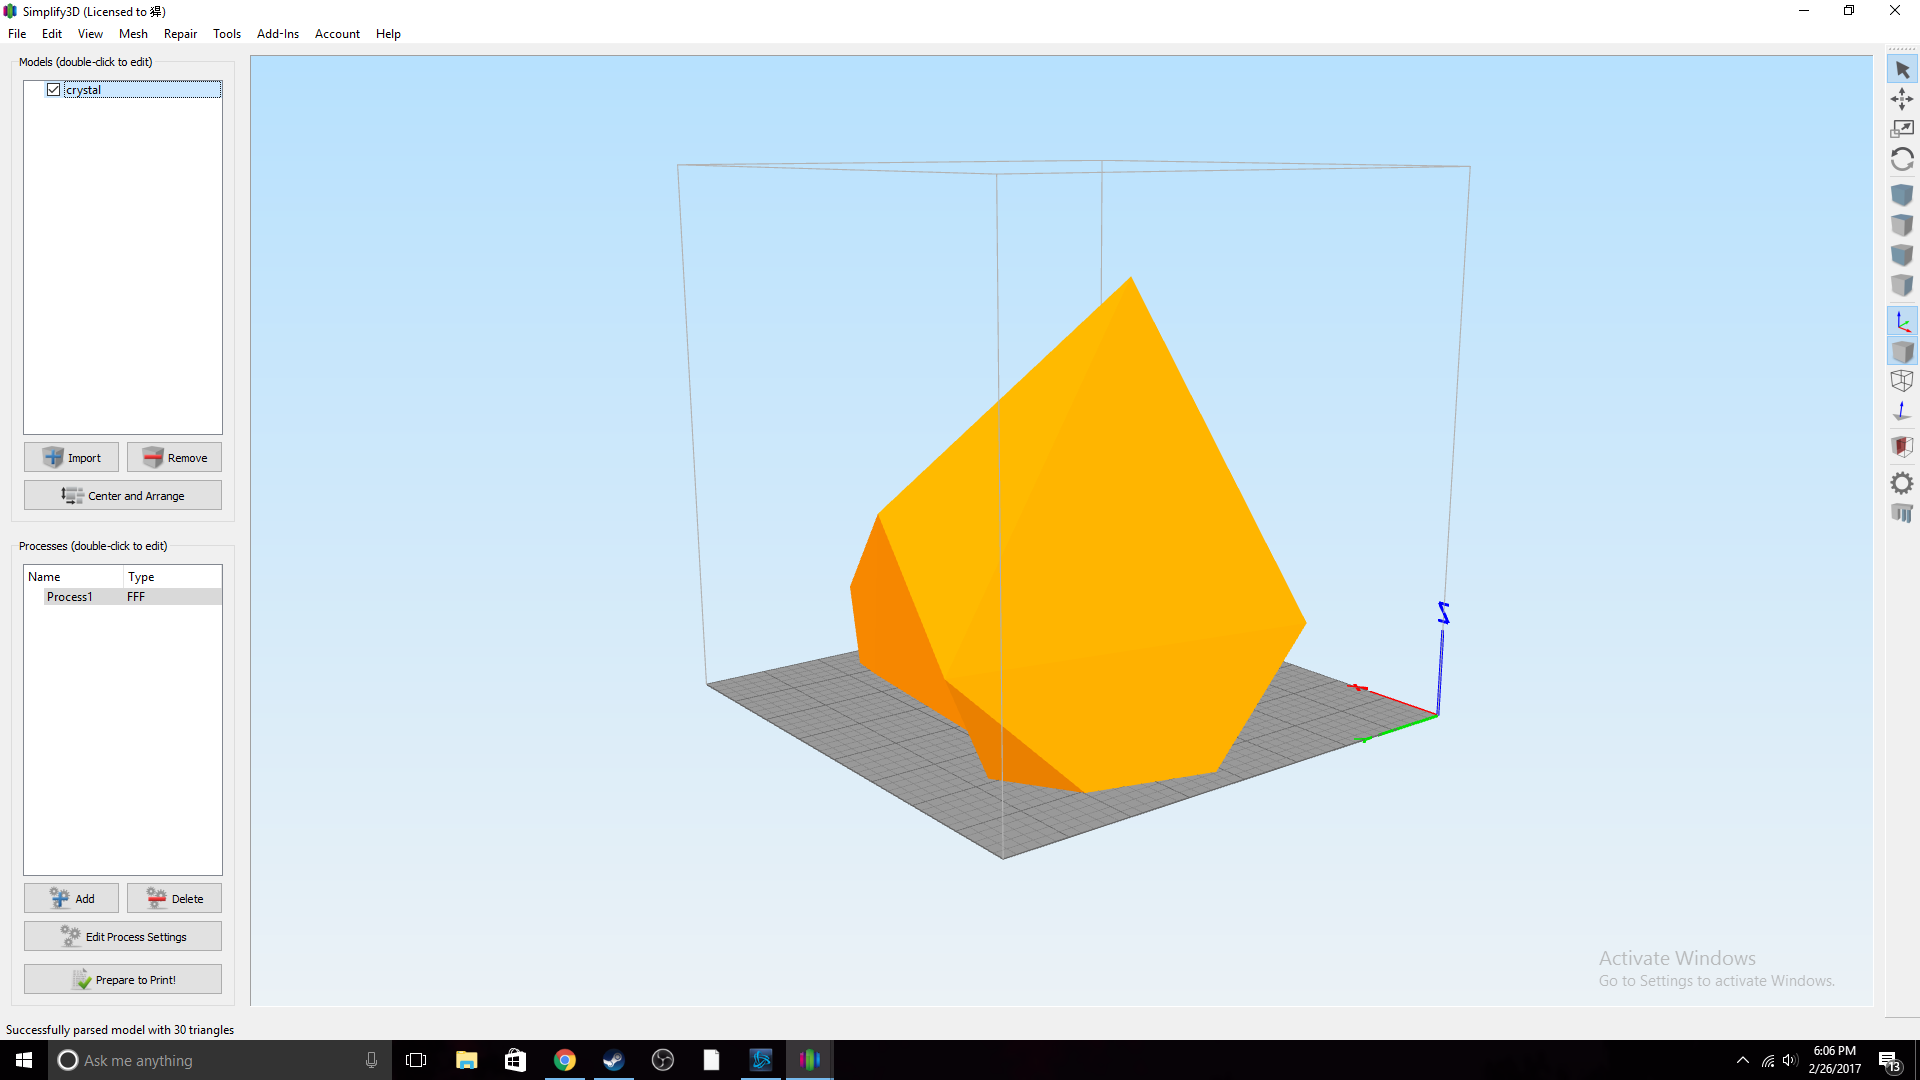Click the Cortana microphone icon
Screen dimensions: 1920x1080
pos(371,1060)
